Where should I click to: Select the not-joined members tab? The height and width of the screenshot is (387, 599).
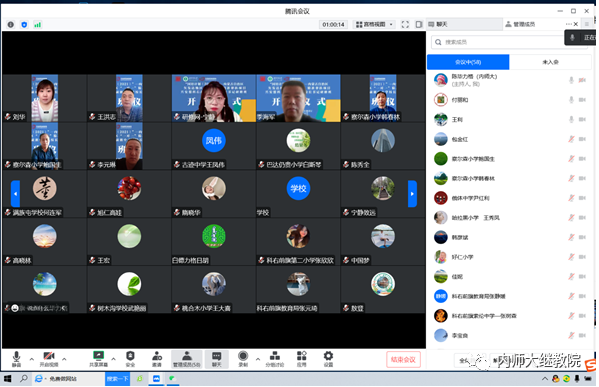pos(550,62)
